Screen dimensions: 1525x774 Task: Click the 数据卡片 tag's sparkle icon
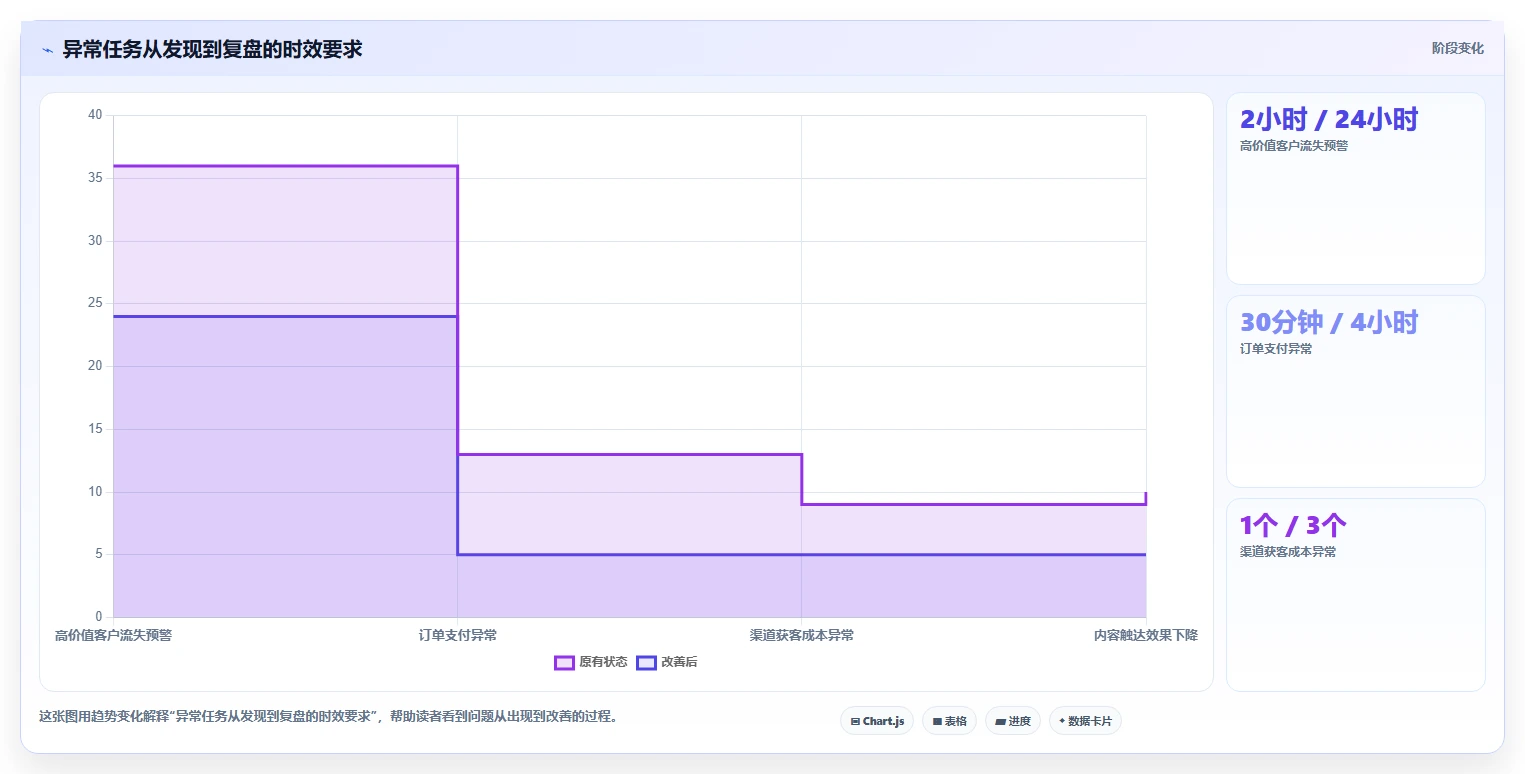[1062, 721]
